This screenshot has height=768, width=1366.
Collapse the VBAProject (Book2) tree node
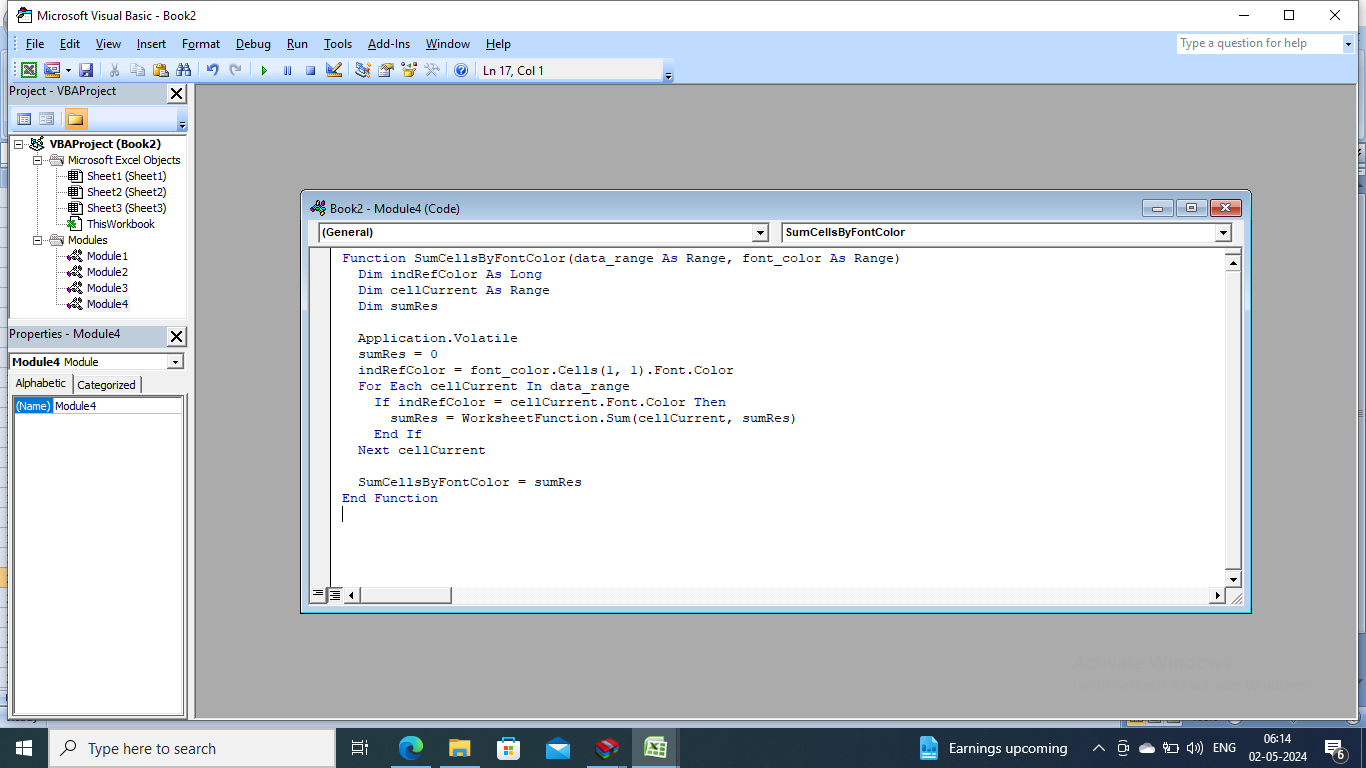coord(18,144)
